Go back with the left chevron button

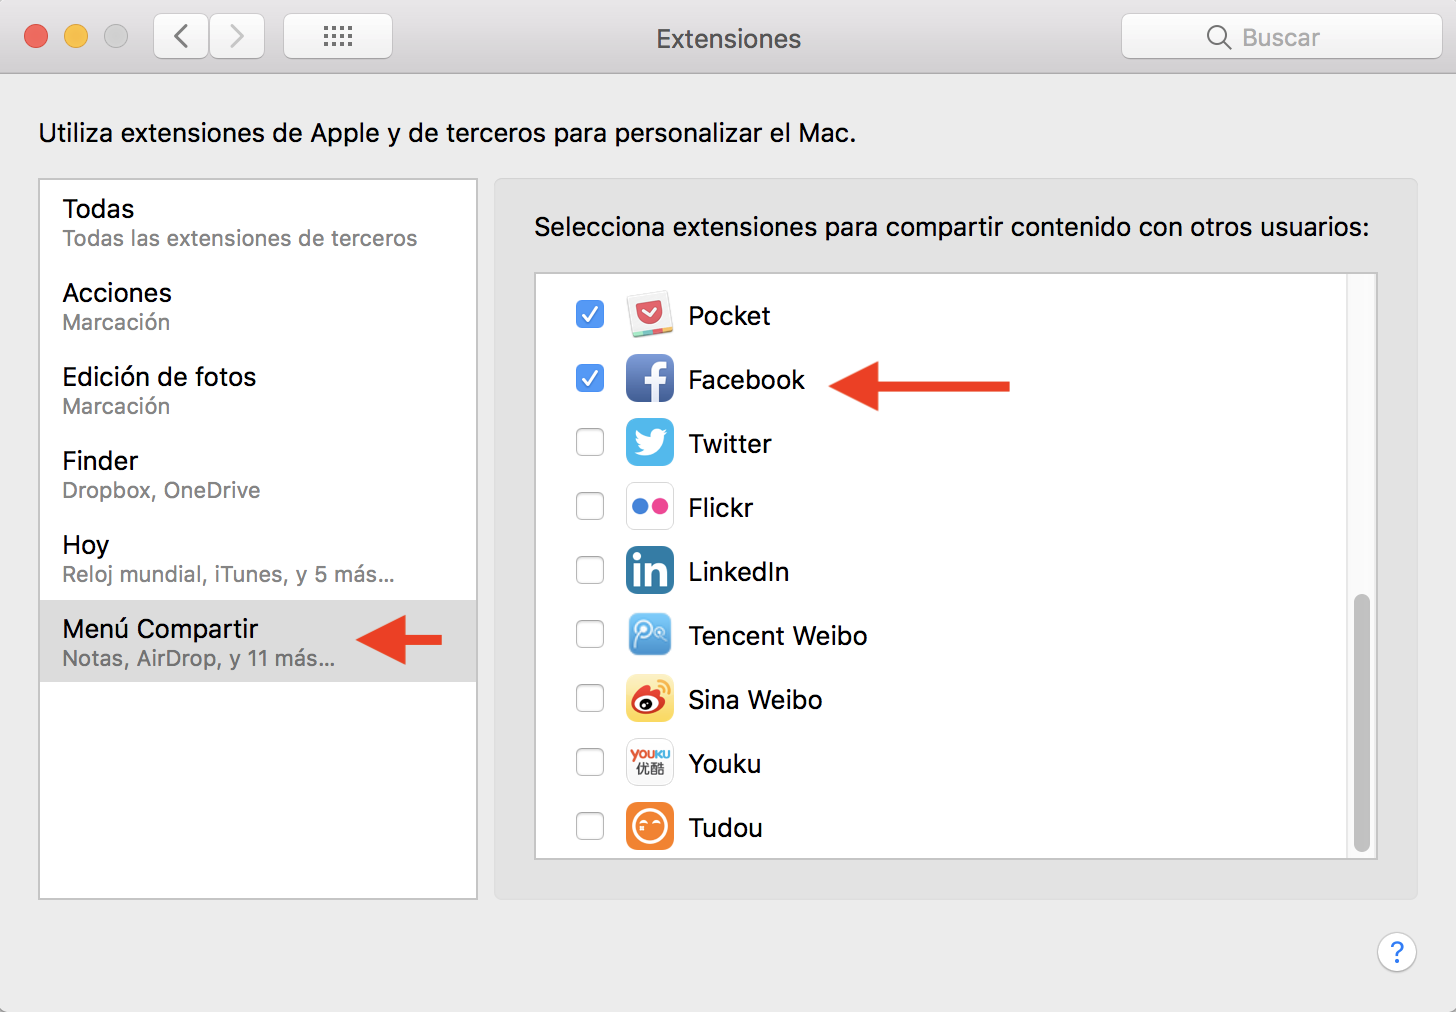[181, 37]
